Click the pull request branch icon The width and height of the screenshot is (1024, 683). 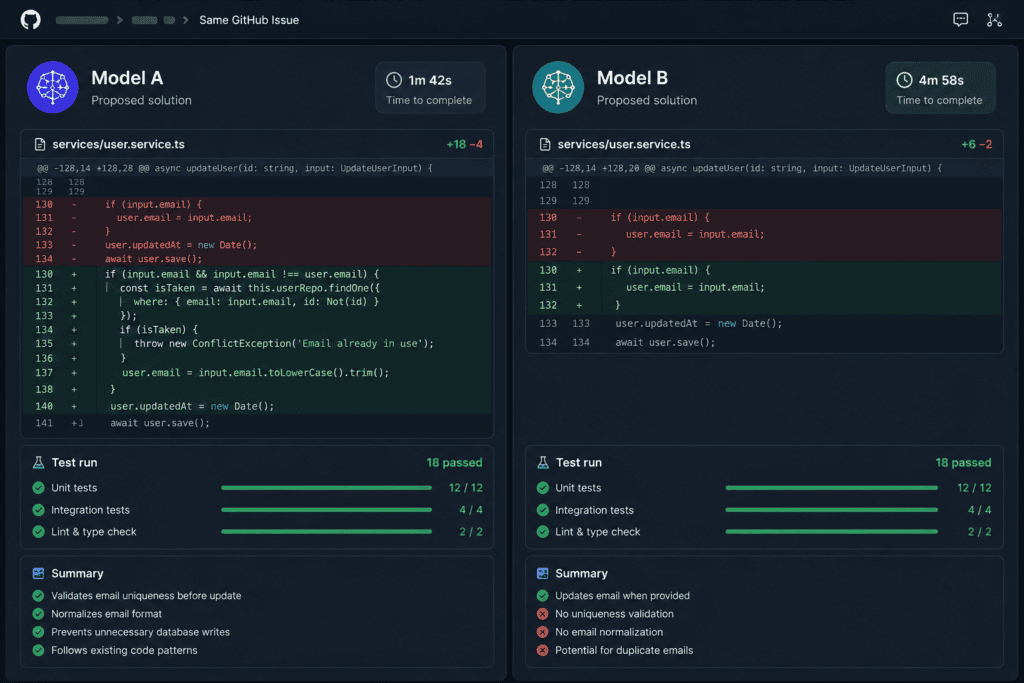click(994, 20)
